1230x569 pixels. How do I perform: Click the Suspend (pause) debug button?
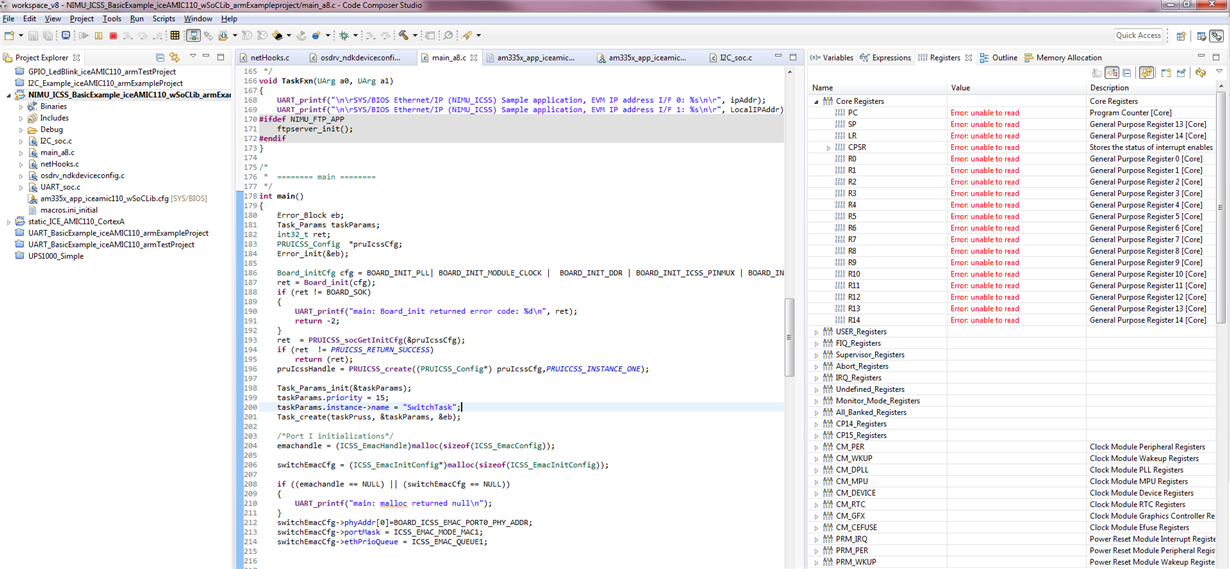point(99,36)
